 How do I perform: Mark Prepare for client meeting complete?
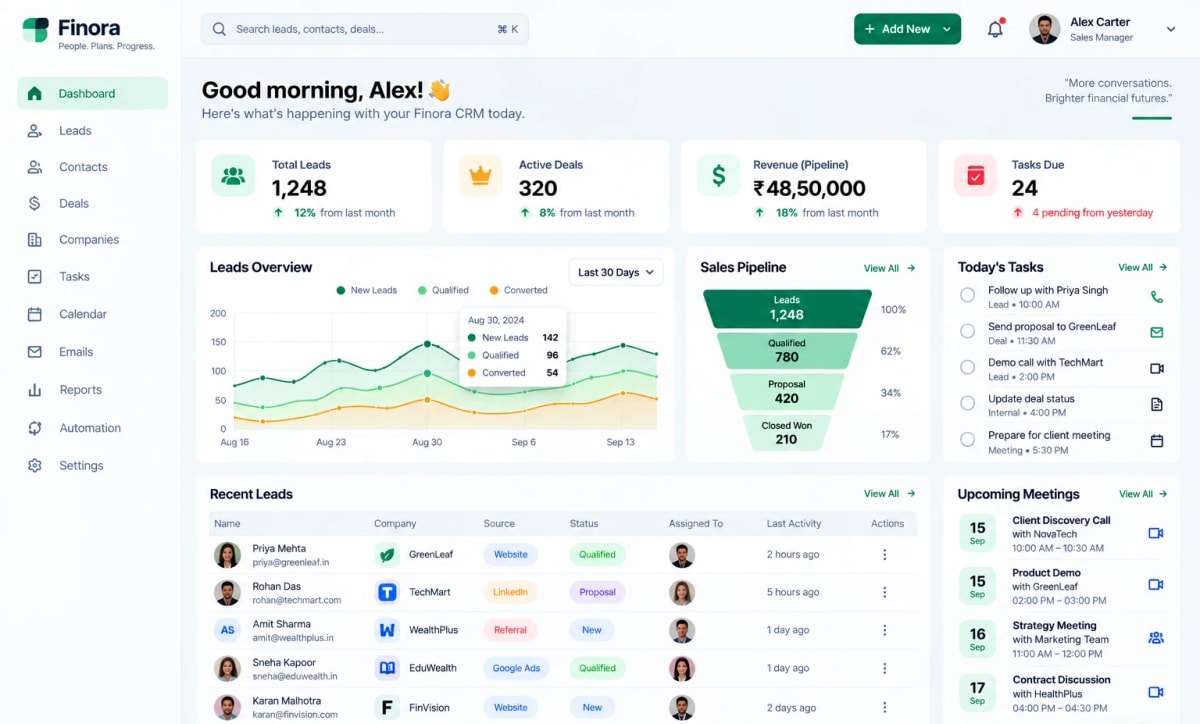tap(967, 439)
